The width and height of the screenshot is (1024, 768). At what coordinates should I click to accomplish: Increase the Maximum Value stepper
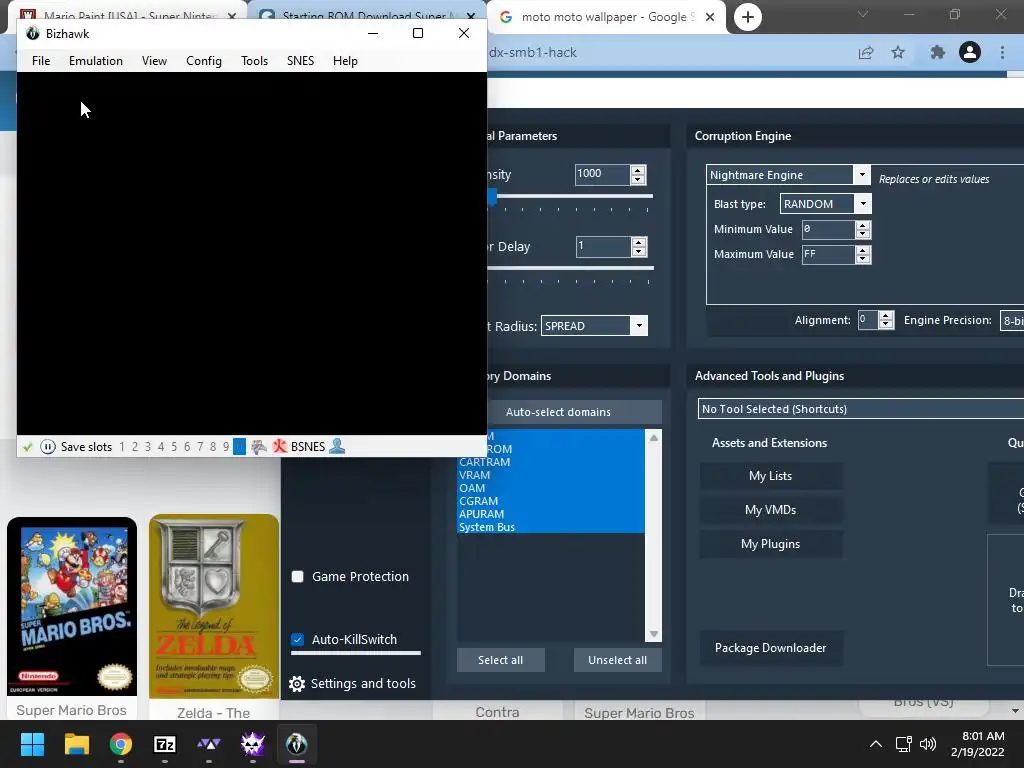pos(863,250)
